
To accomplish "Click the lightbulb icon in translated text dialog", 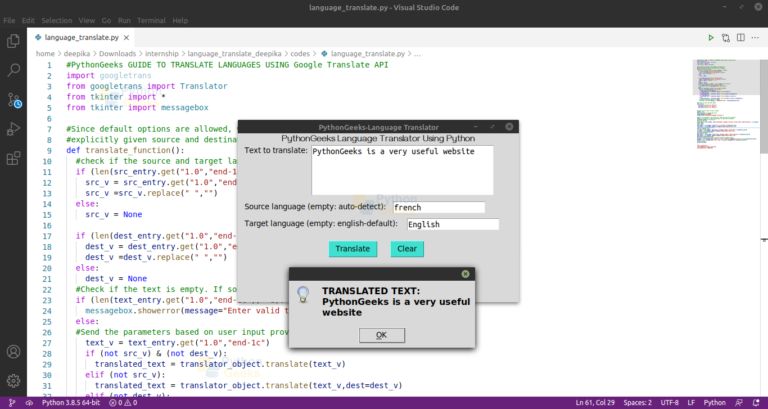I will pyautogui.click(x=303, y=294).
